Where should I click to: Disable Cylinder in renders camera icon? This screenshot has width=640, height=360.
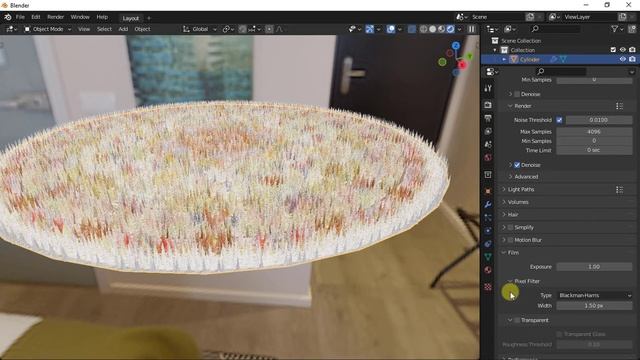632,59
